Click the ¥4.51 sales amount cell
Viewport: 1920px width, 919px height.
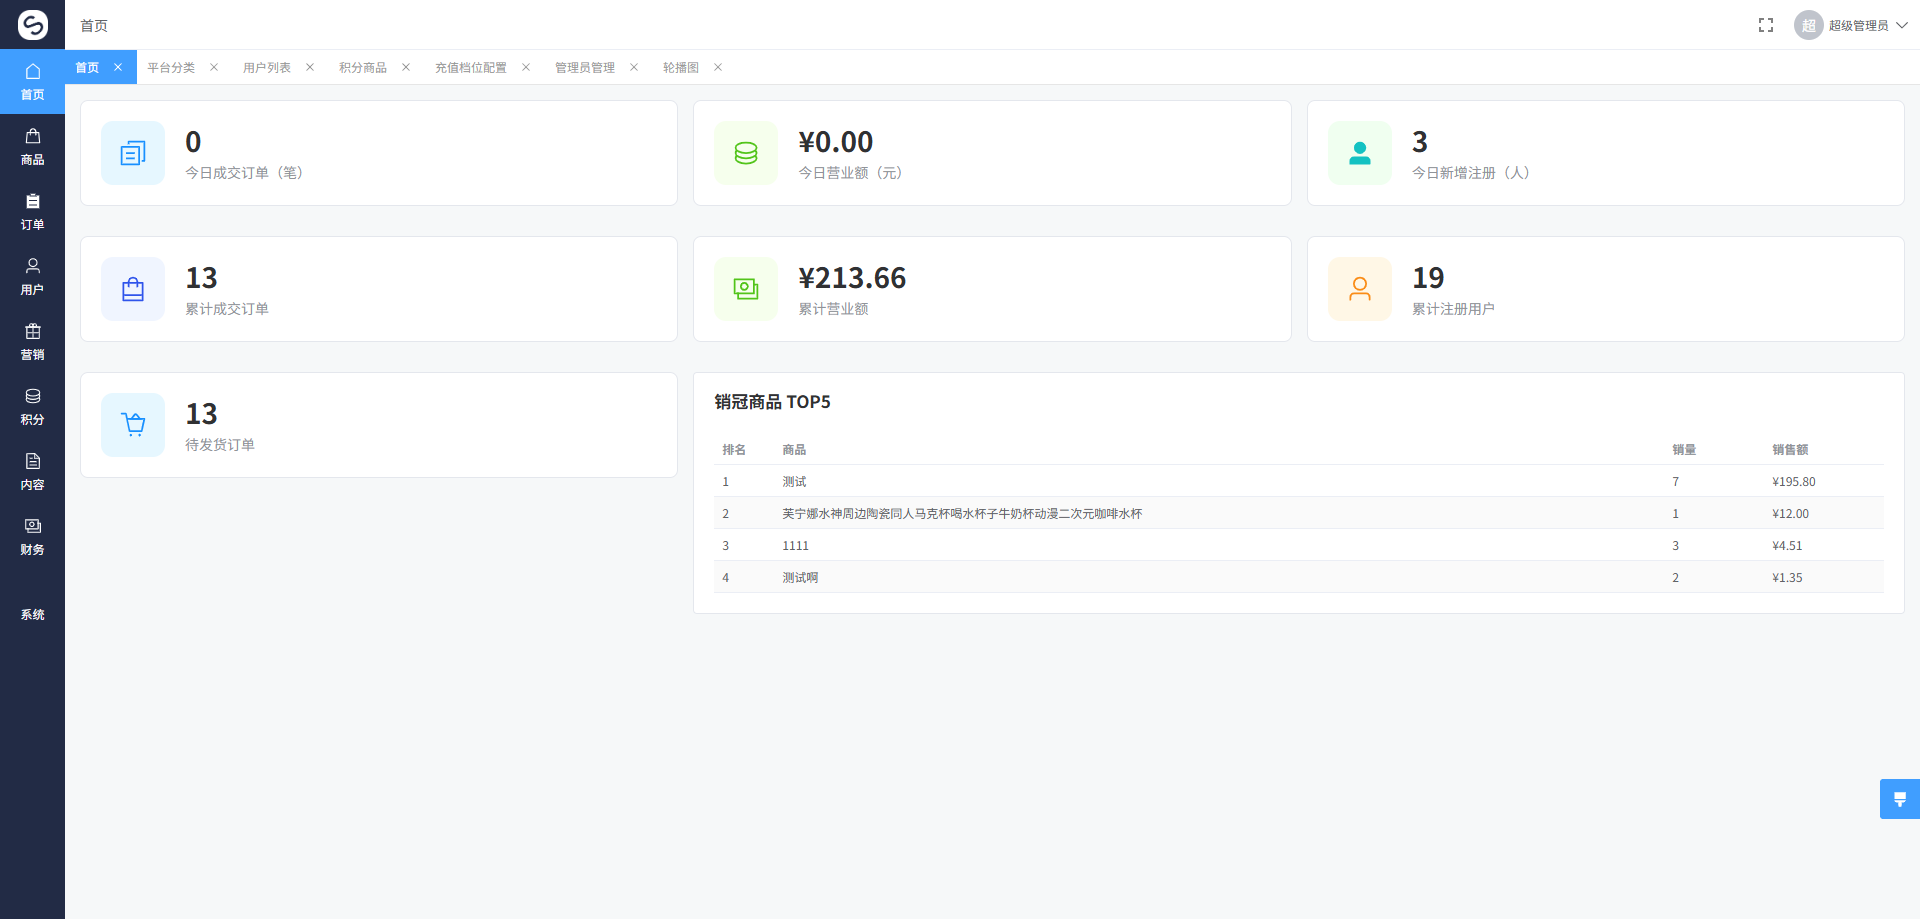(1787, 546)
